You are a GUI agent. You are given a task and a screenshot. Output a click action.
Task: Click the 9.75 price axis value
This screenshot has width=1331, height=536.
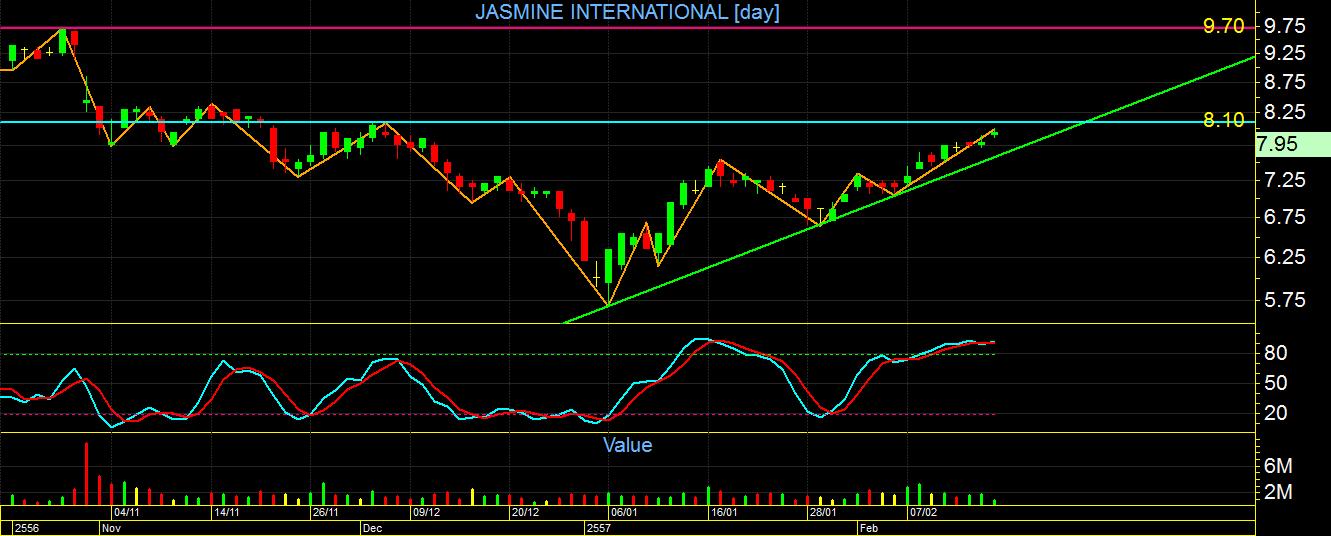tap(1285, 26)
